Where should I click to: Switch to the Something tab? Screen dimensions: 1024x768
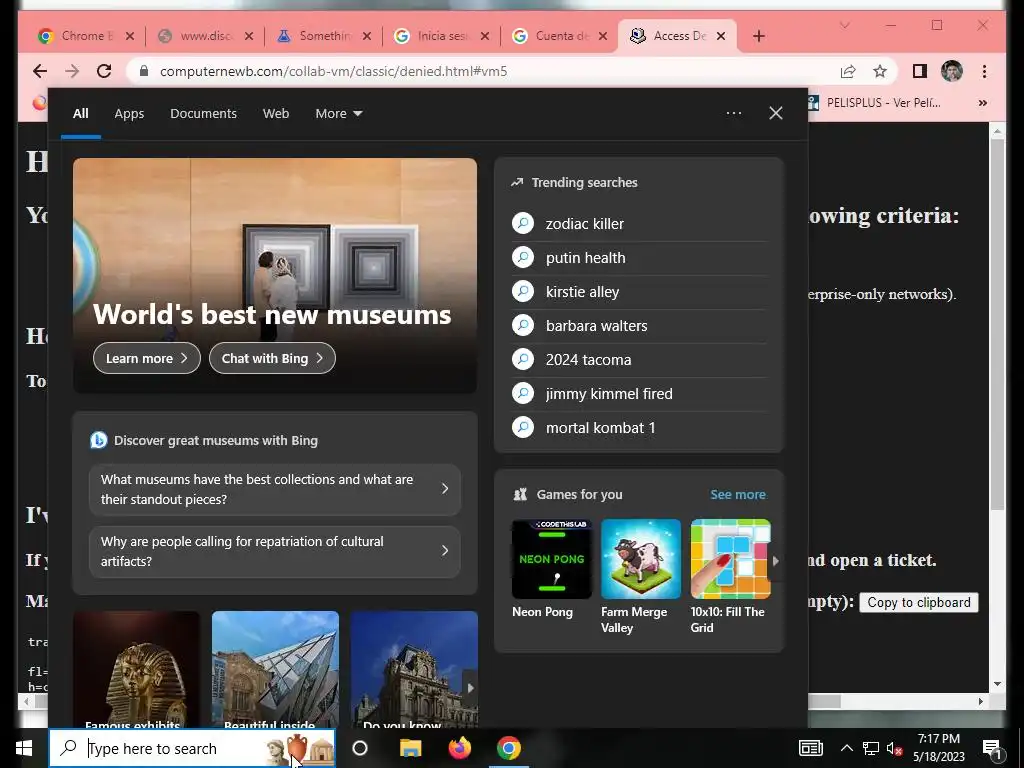(x=324, y=36)
